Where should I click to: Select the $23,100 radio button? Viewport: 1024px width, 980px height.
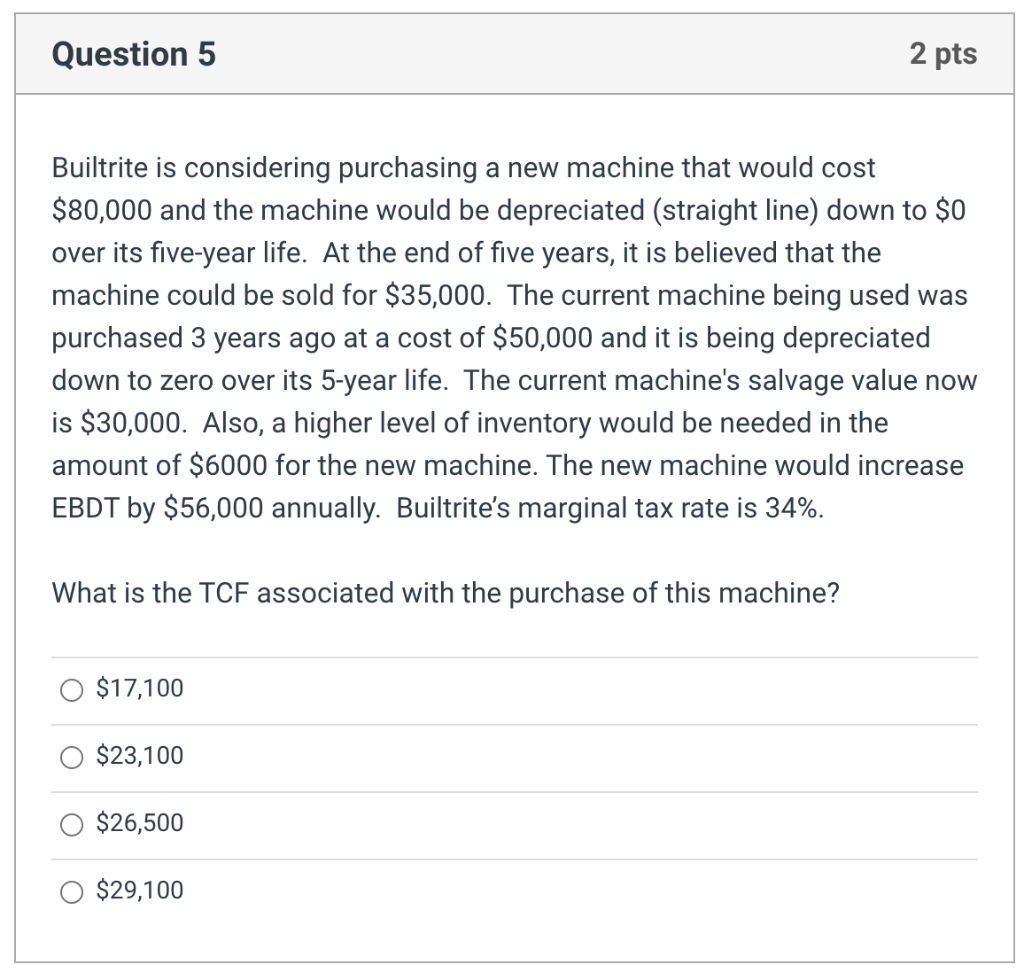point(71,756)
